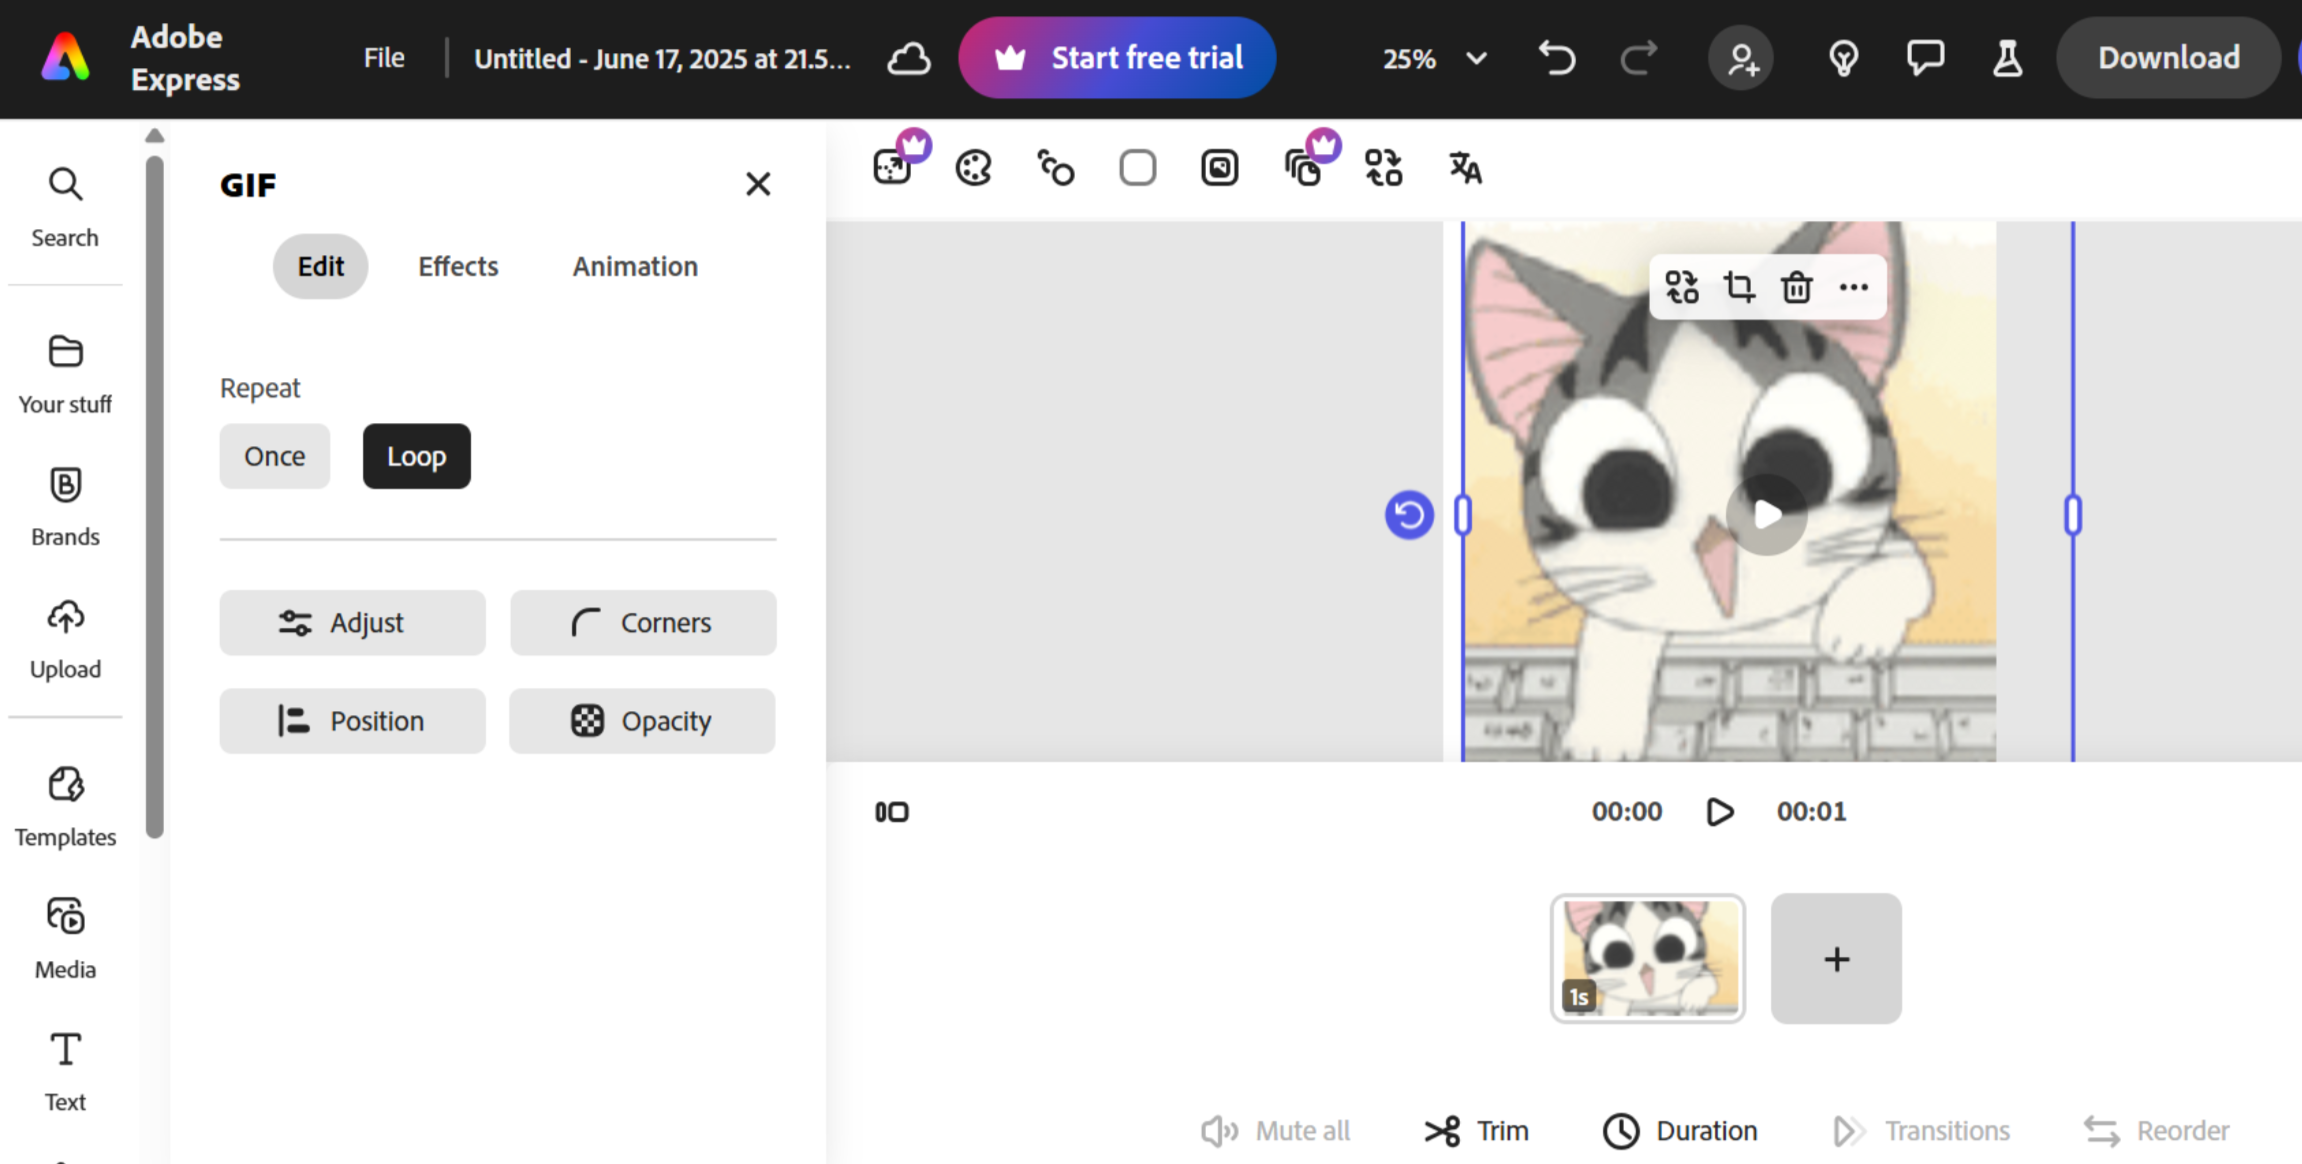Open the Transitions options
This screenshot has height=1164, width=2302.
click(1923, 1130)
